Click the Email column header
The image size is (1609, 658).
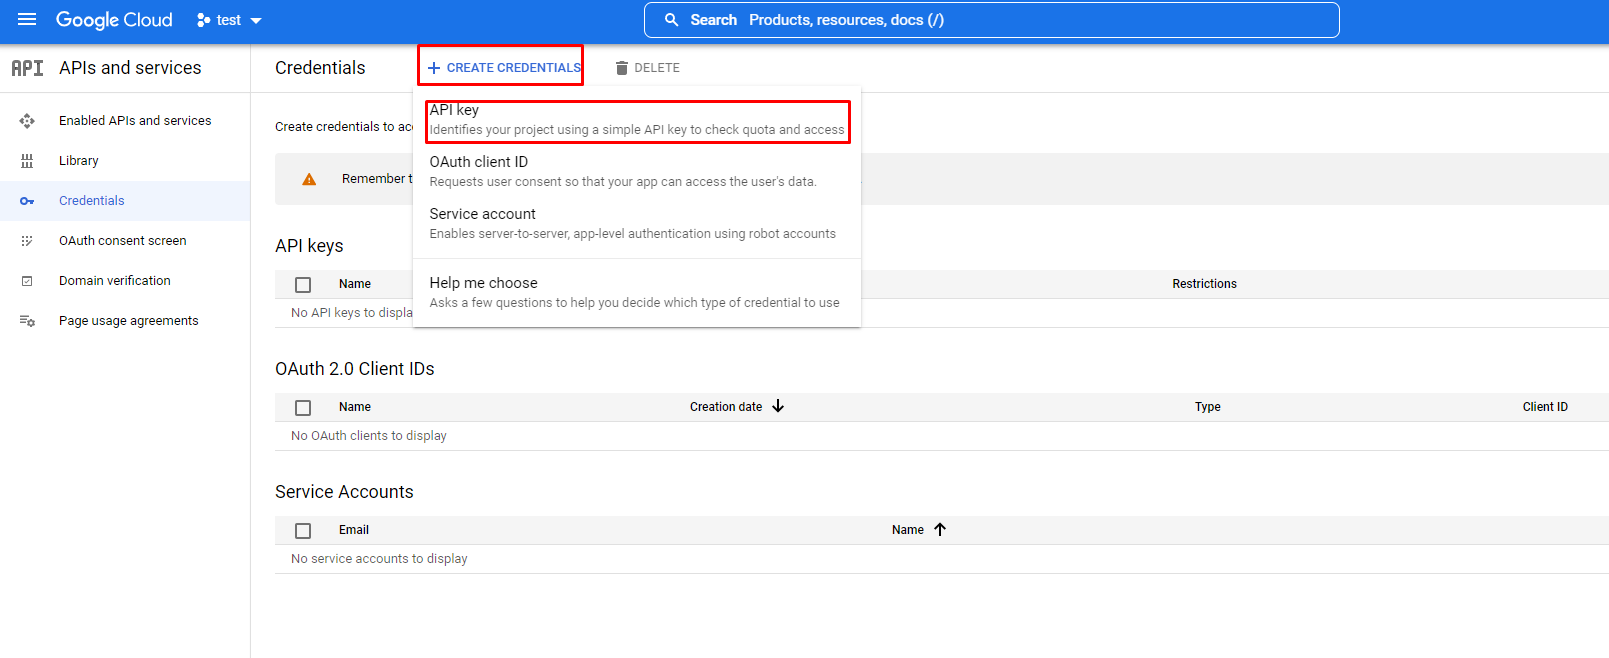[x=354, y=530]
